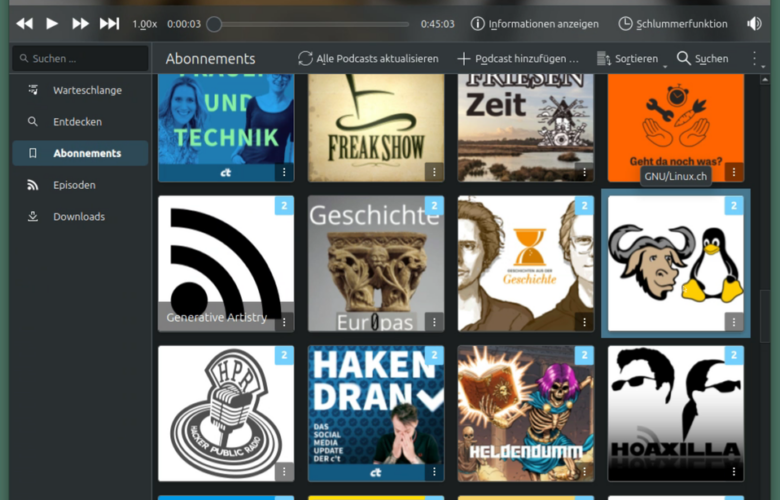780x500 pixels.
Task: Open Entdecken in the sidebar
Action: (x=81, y=121)
